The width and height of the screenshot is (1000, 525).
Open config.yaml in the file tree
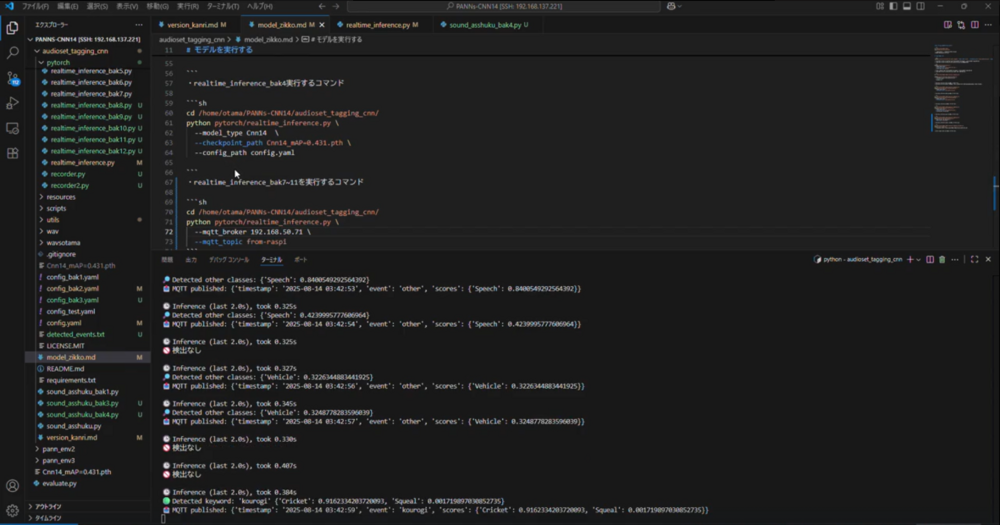[x=63, y=323]
